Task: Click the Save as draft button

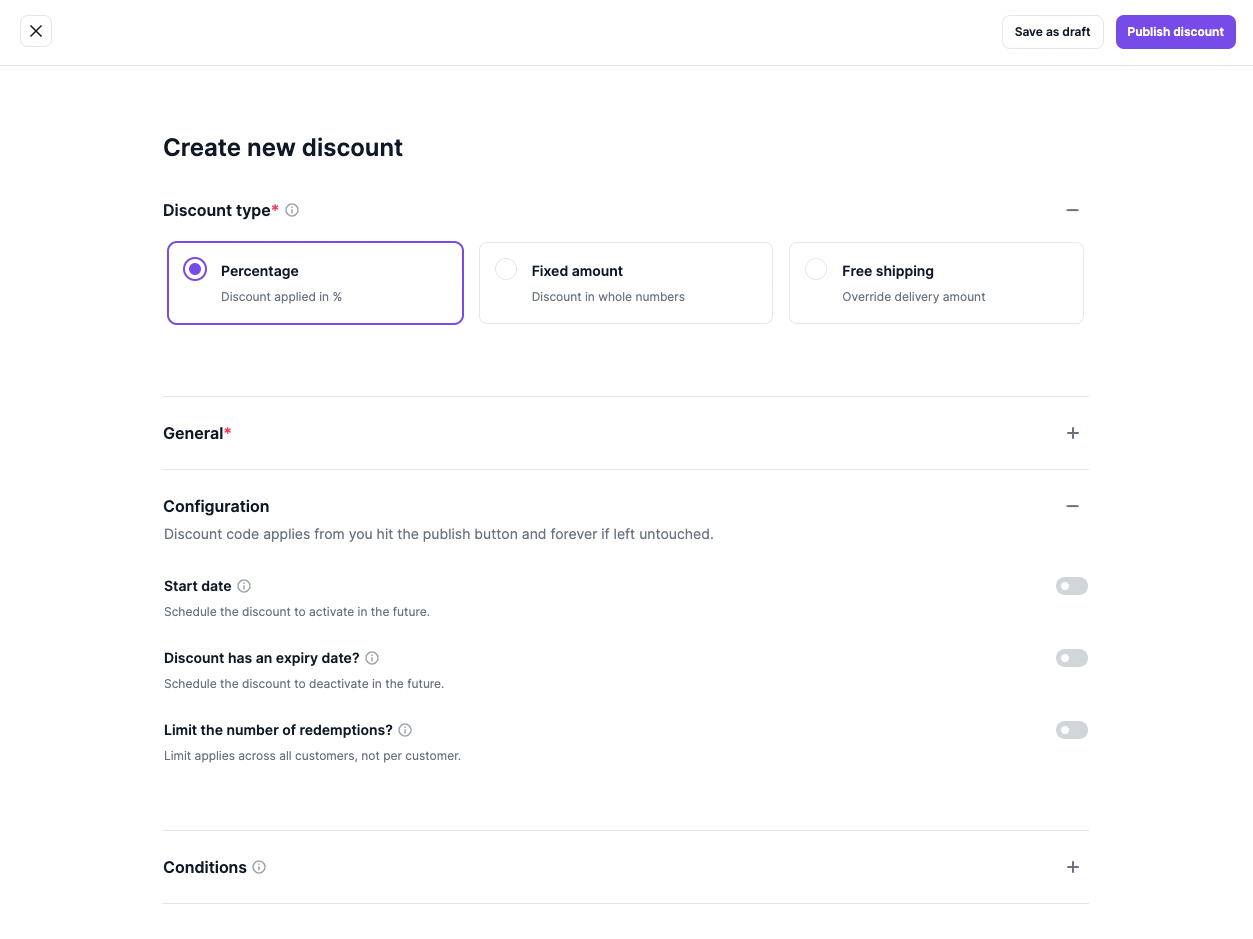Action: coord(1052,32)
